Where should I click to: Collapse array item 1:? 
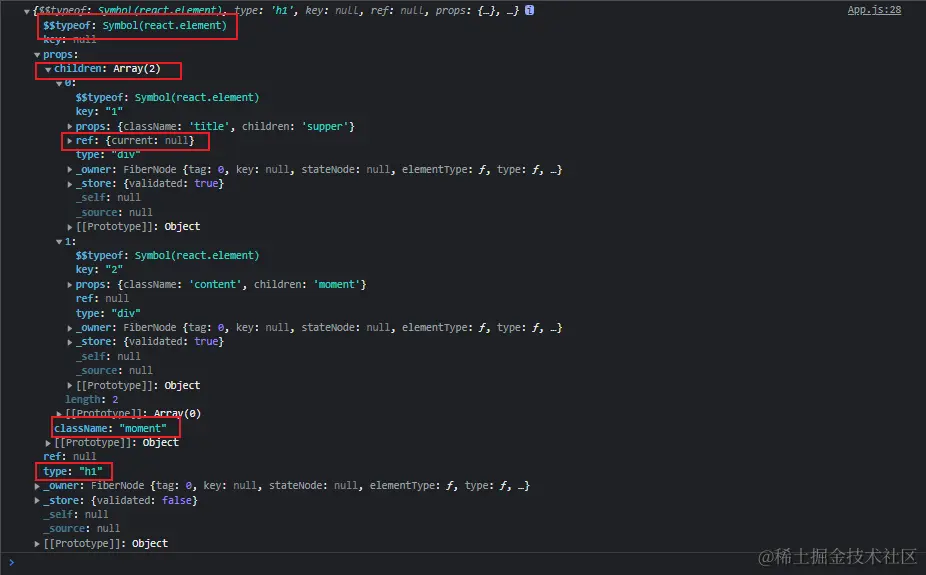click(x=59, y=242)
